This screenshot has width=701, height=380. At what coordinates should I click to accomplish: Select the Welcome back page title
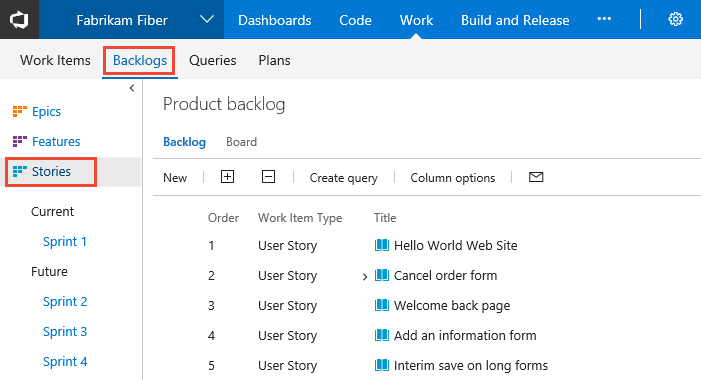pos(452,305)
